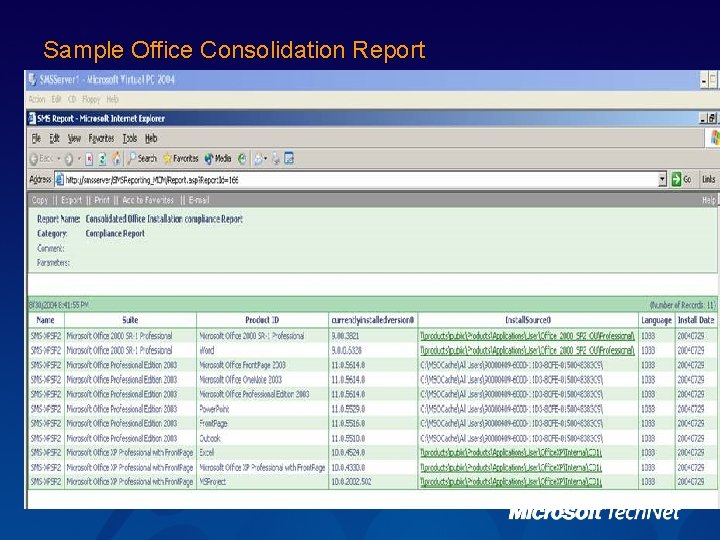Click Virtual PC title bar icon
The image size is (720, 540).
32,80
